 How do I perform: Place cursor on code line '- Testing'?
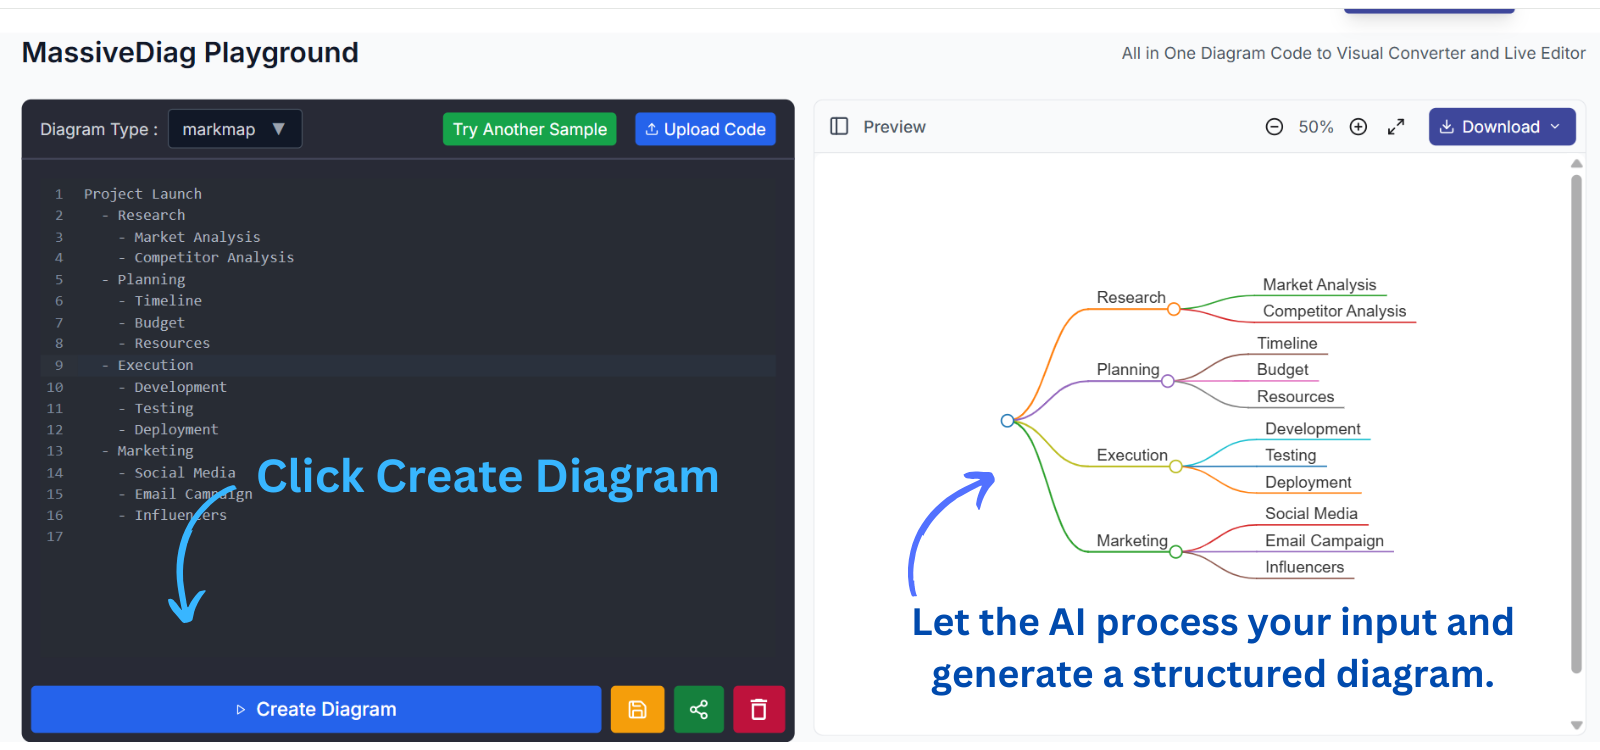pos(155,408)
